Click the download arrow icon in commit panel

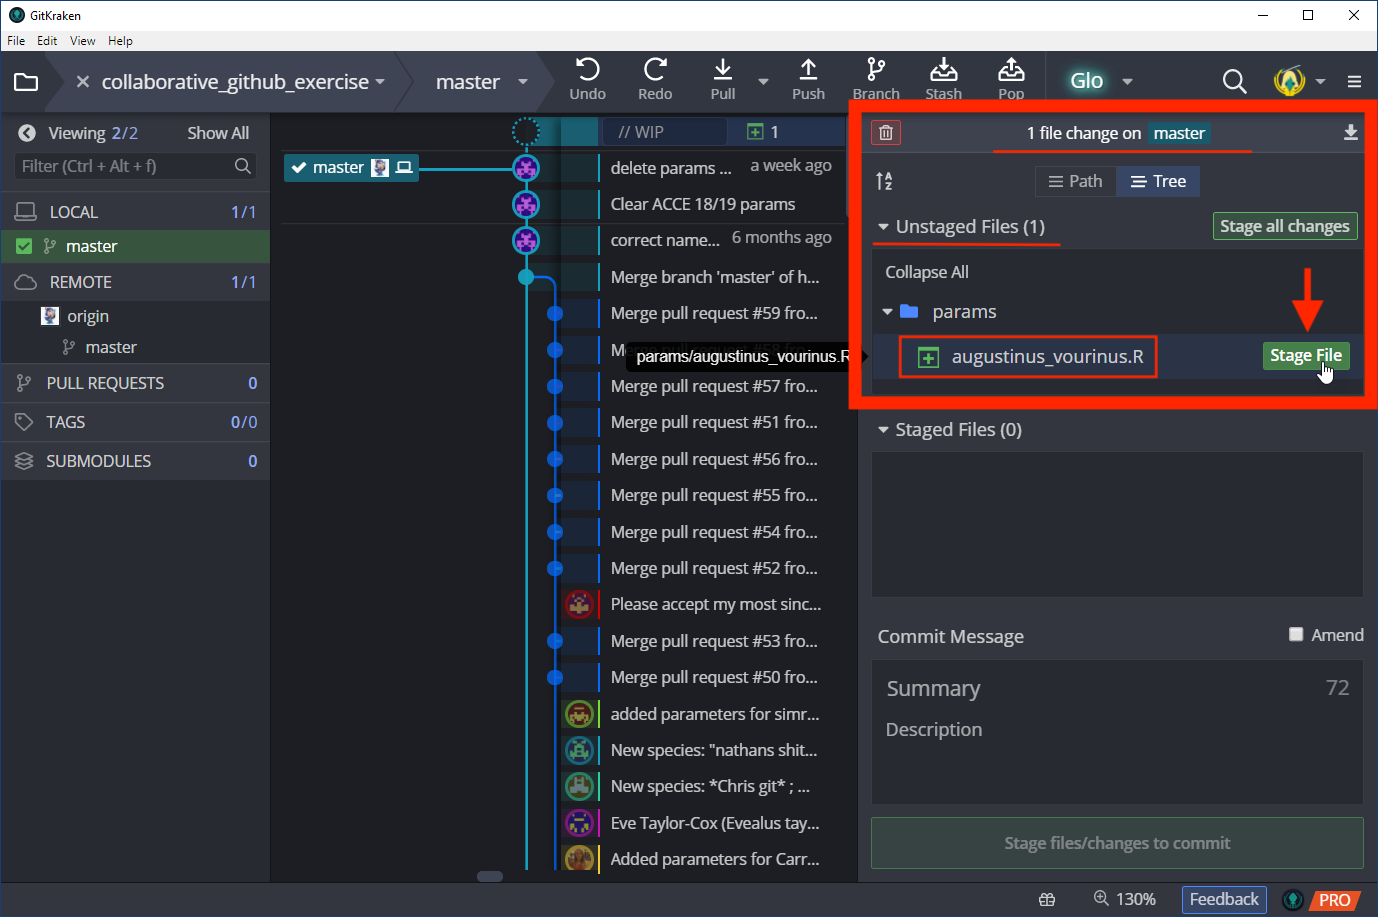coord(1350,133)
